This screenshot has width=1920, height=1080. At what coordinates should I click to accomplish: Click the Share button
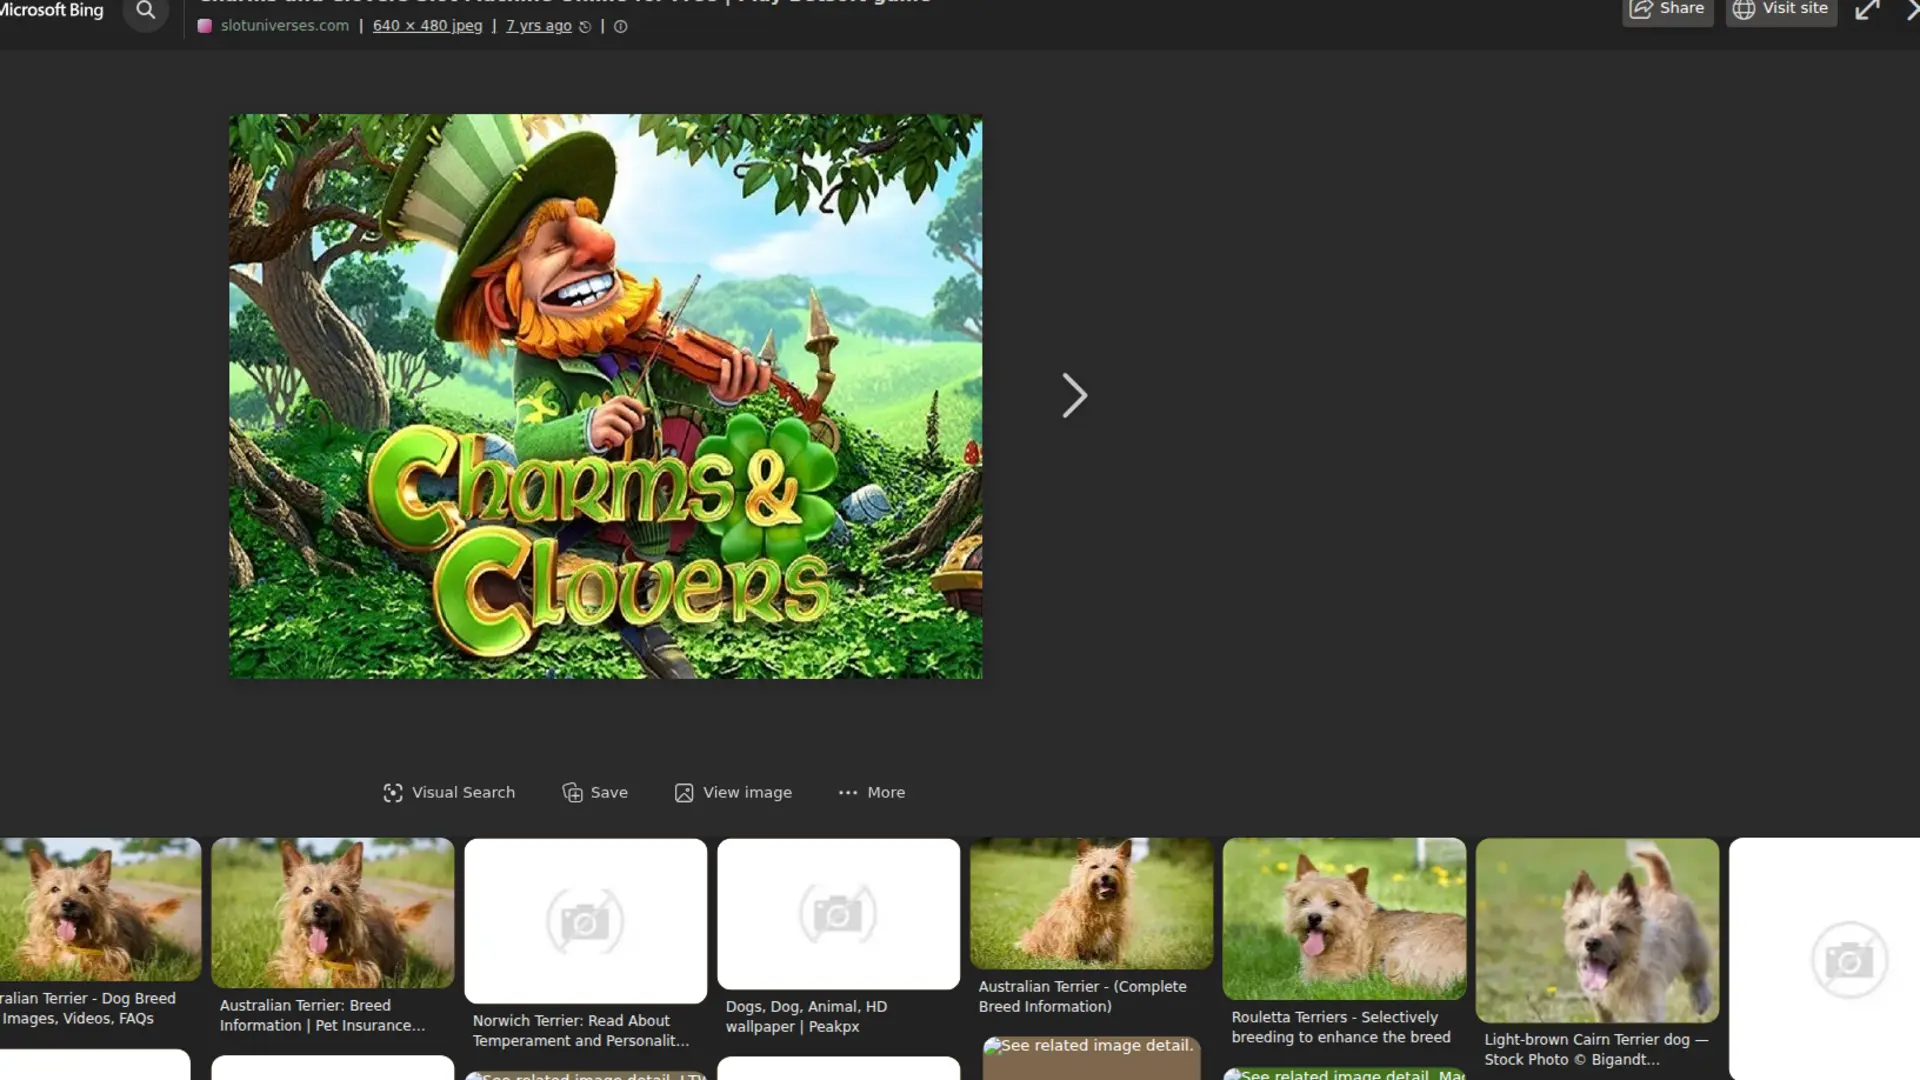click(x=1668, y=8)
